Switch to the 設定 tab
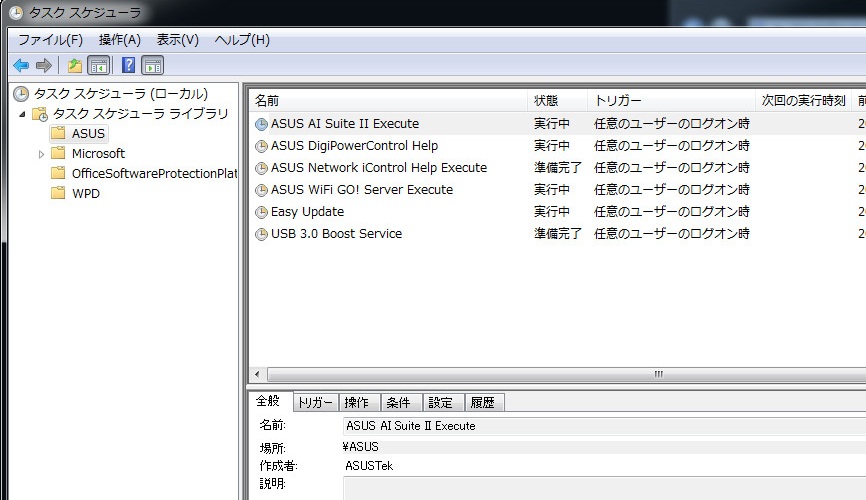866x500 pixels. point(441,403)
